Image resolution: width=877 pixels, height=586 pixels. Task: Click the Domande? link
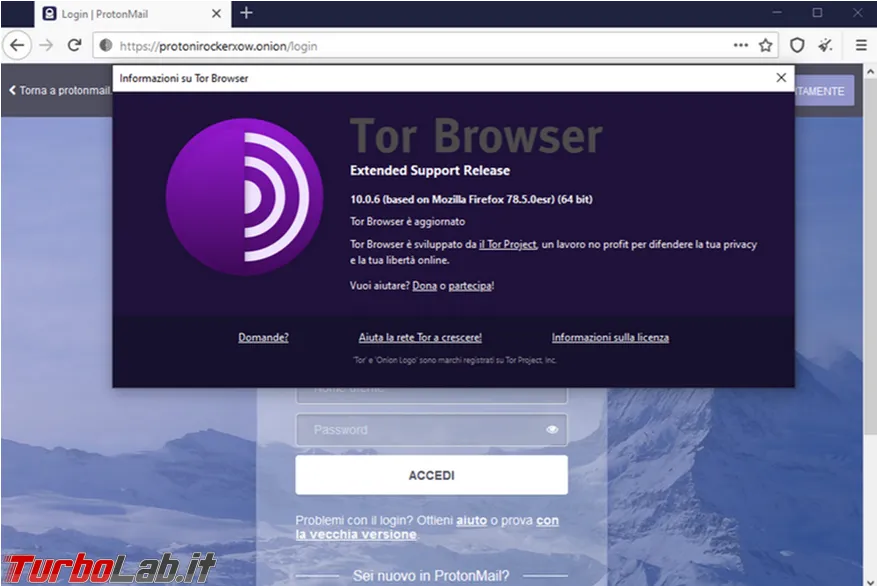[263, 337]
